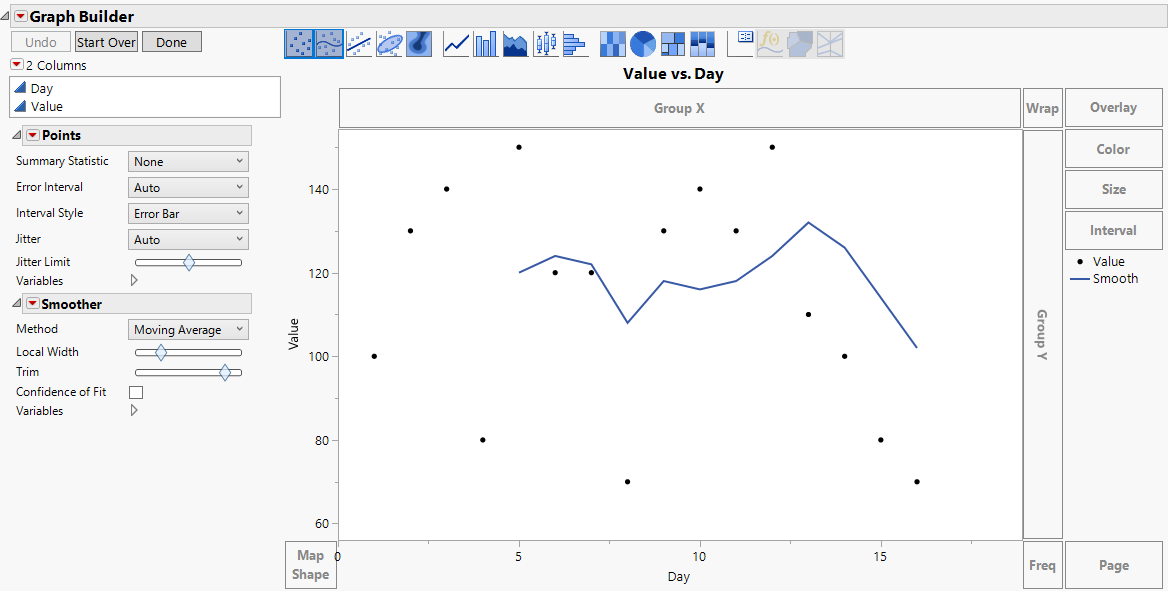Select the Line of Fit icon
The height and width of the screenshot is (591, 1168).
pyautogui.click(x=360, y=44)
